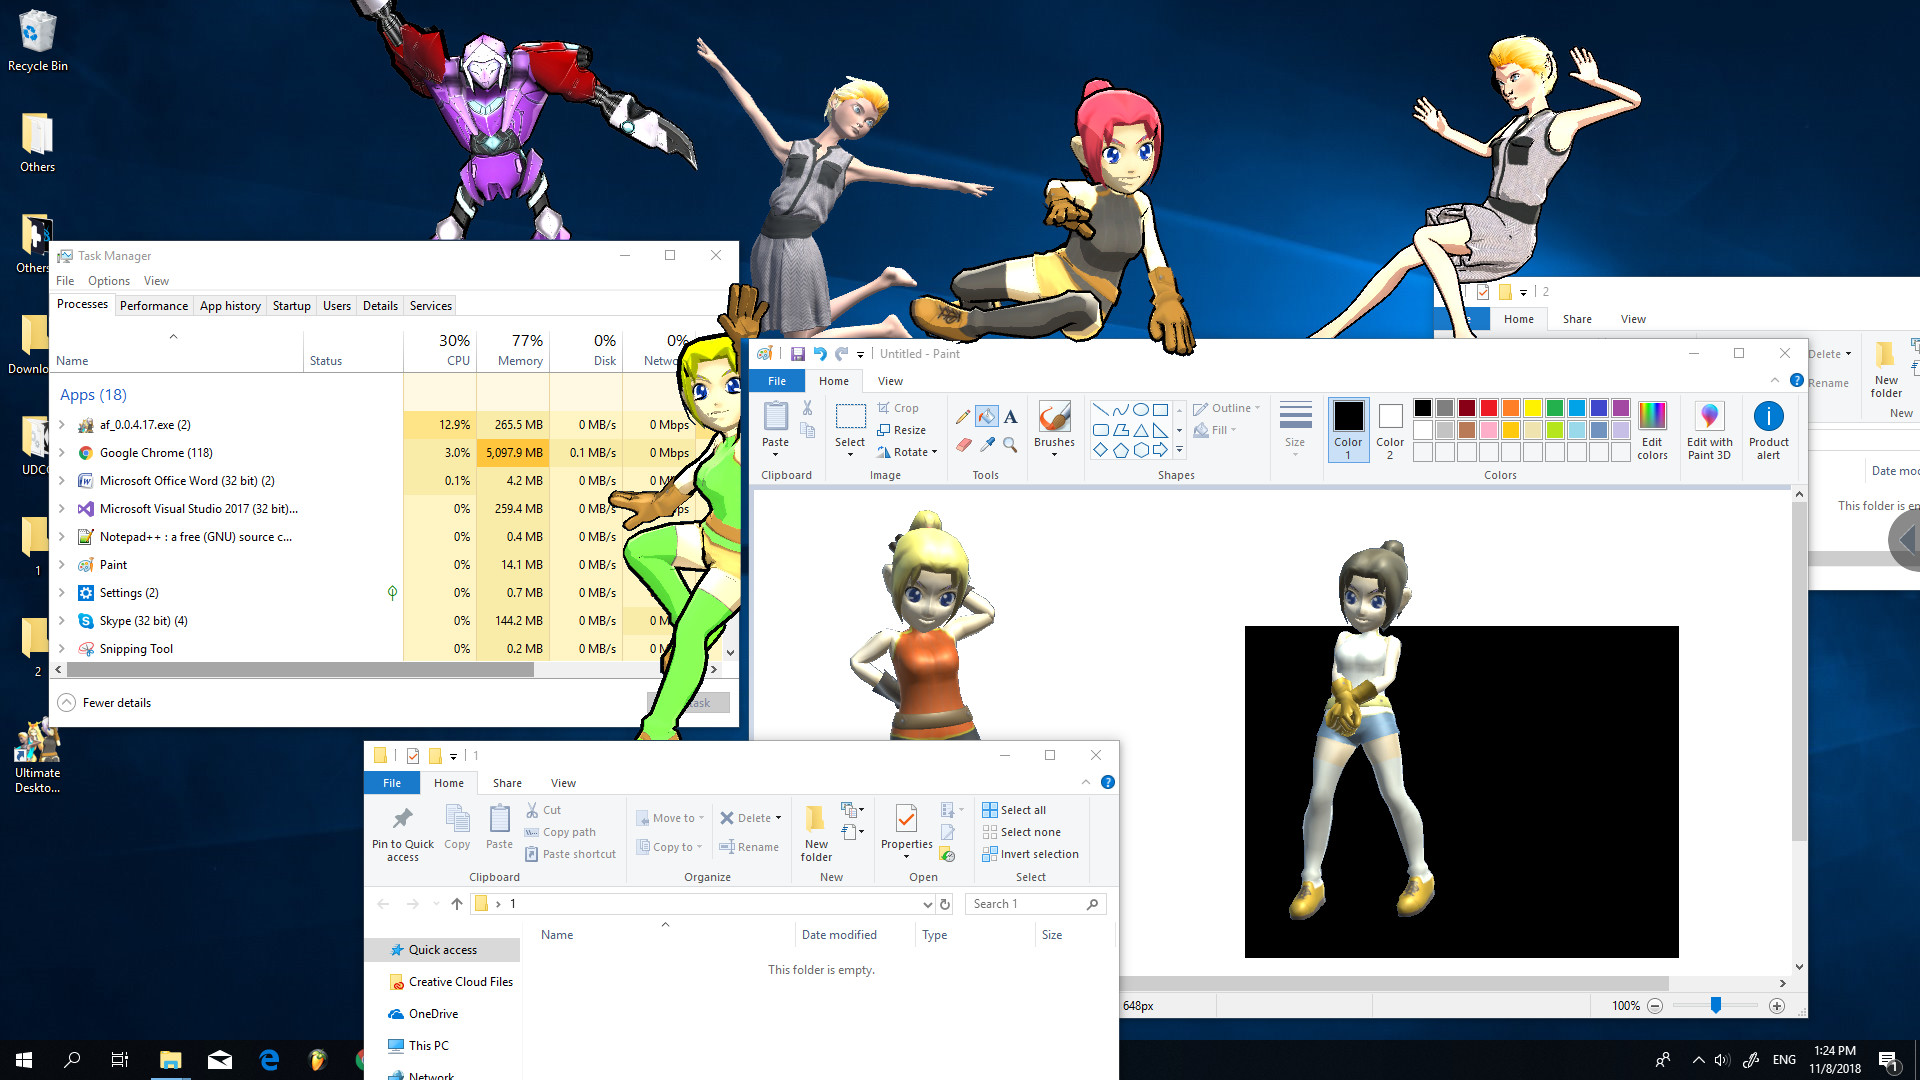The image size is (1920, 1080).
Task: Select the Oval shape in Shapes gallery
Action: (1141, 409)
